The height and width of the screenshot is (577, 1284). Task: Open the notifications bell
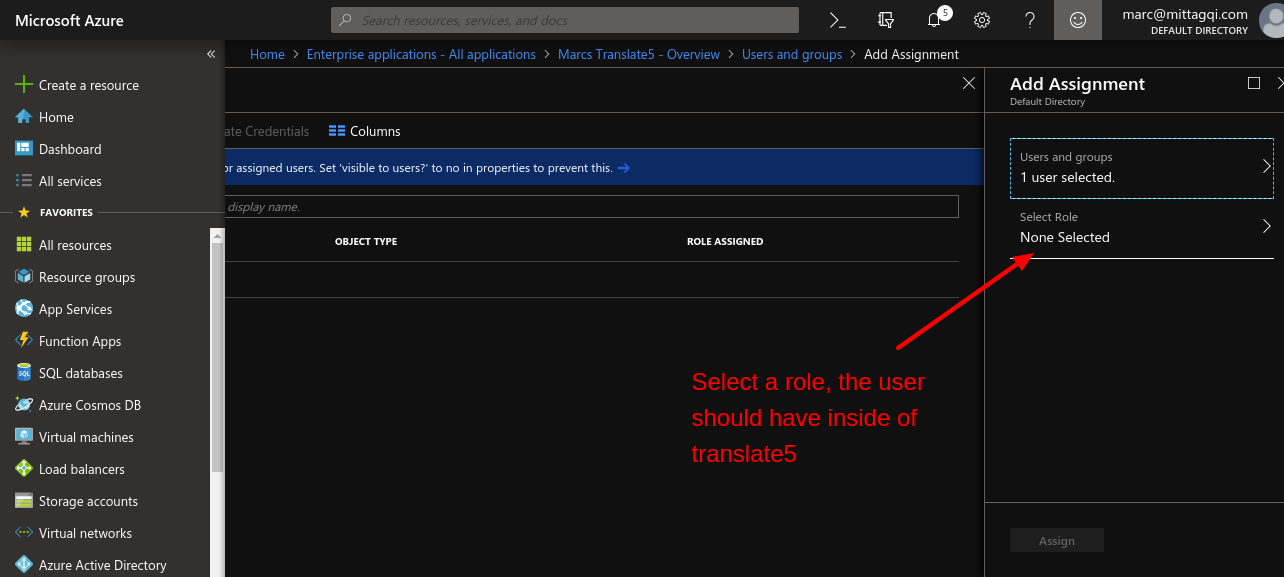934,20
